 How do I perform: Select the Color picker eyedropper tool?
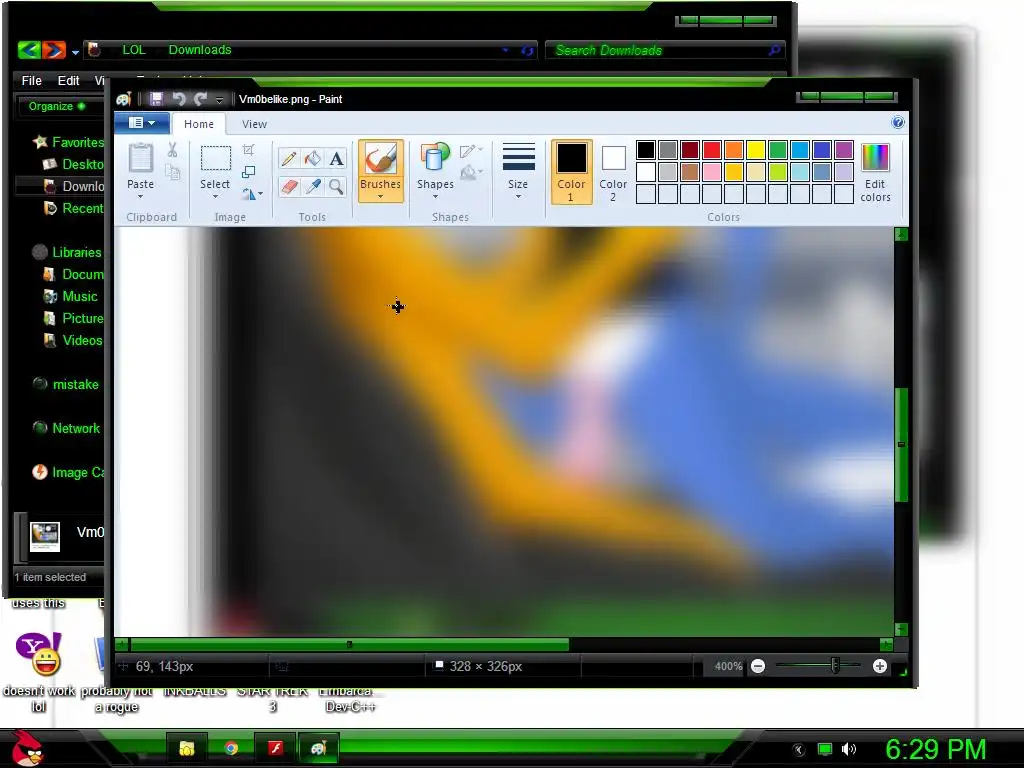(313, 187)
